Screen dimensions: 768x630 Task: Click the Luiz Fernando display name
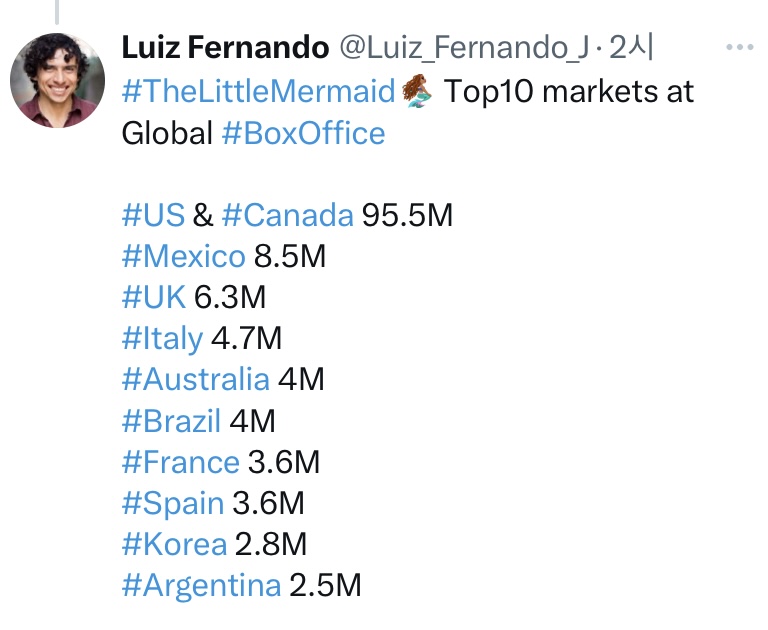click(x=225, y=48)
